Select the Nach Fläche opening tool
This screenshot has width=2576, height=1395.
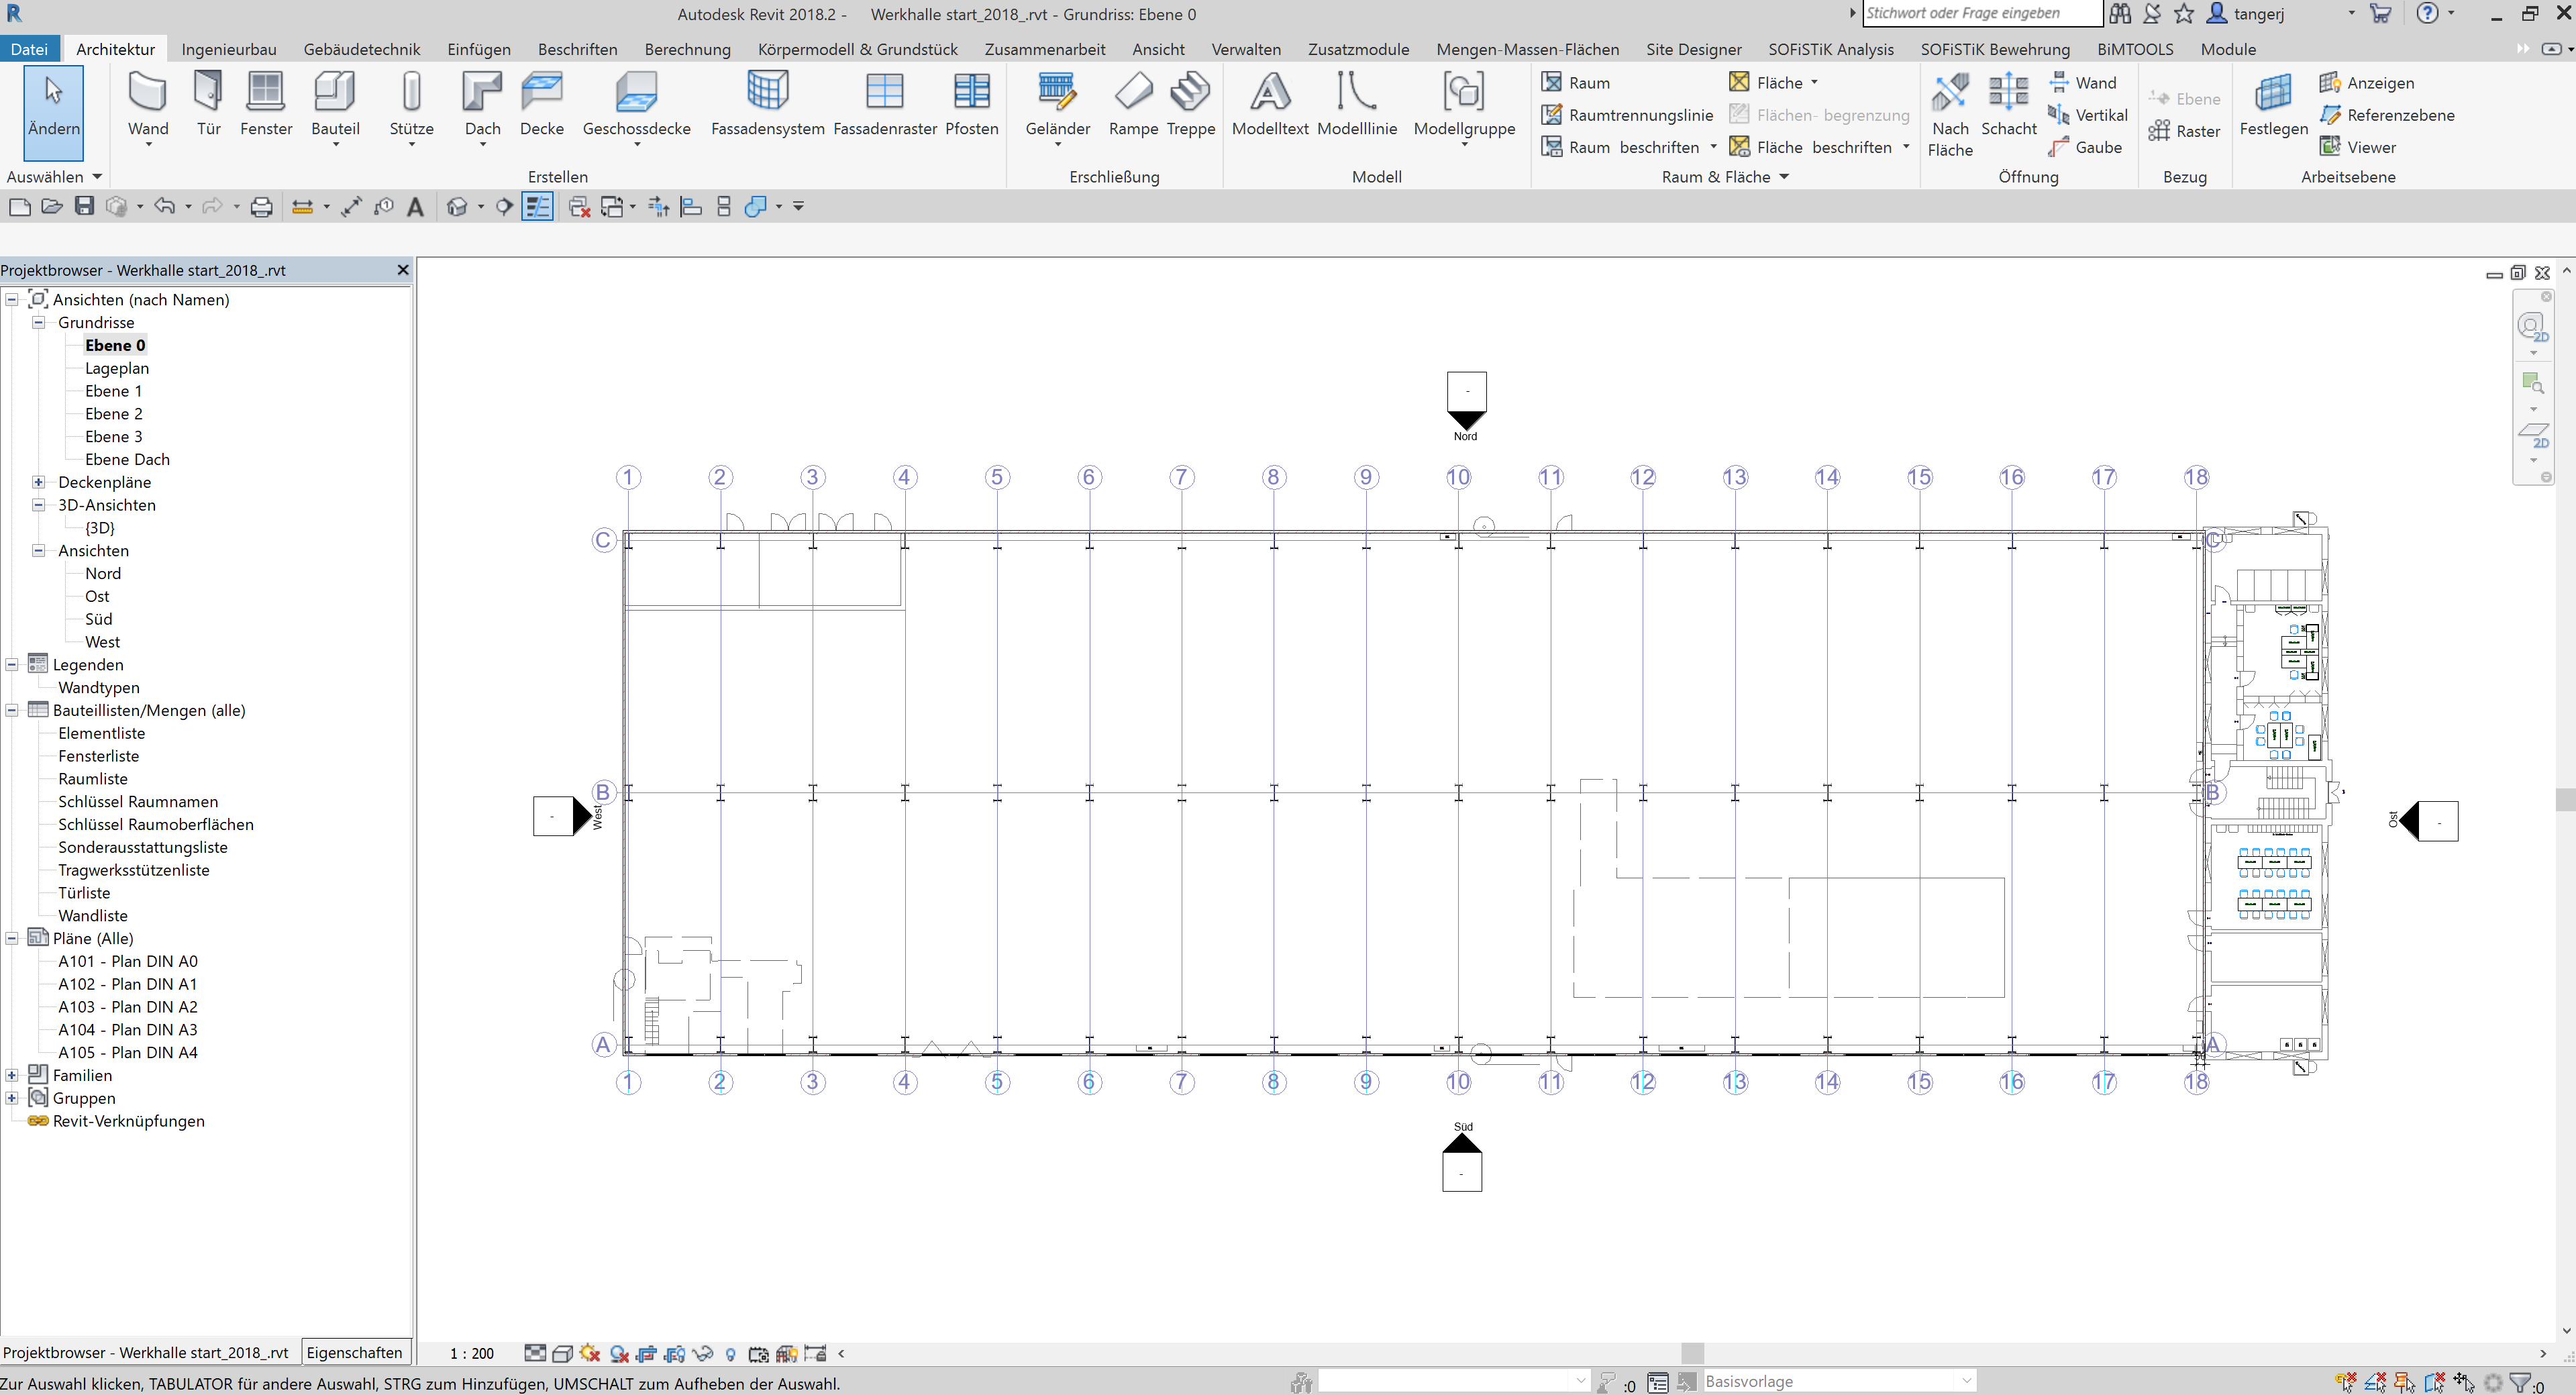pyautogui.click(x=1950, y=114)
